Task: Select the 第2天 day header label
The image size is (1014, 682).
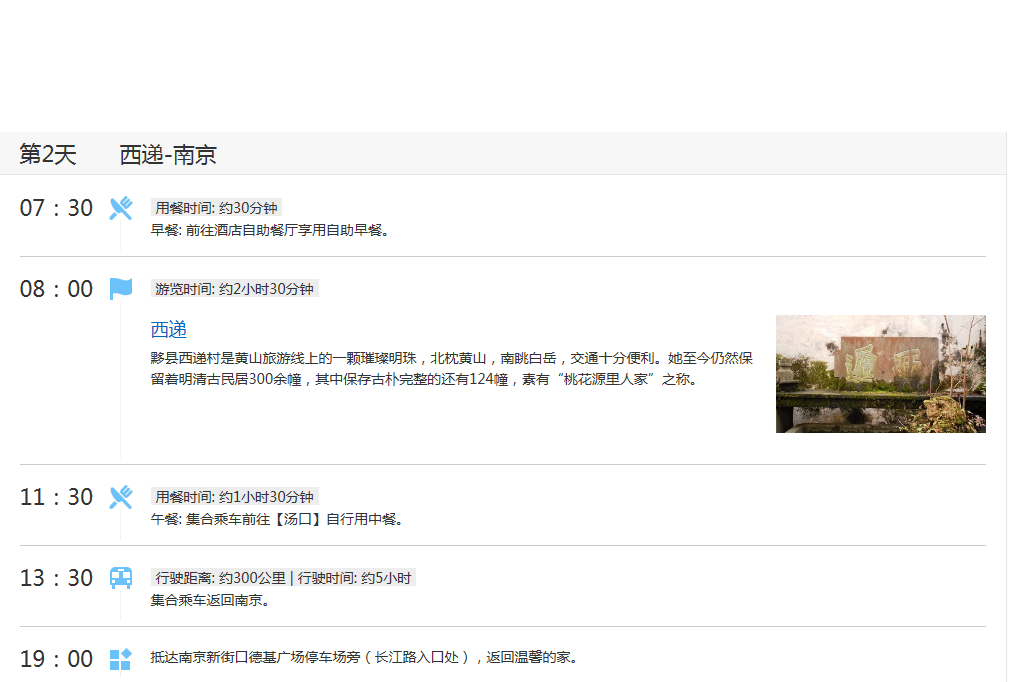Action: point(48,155)
